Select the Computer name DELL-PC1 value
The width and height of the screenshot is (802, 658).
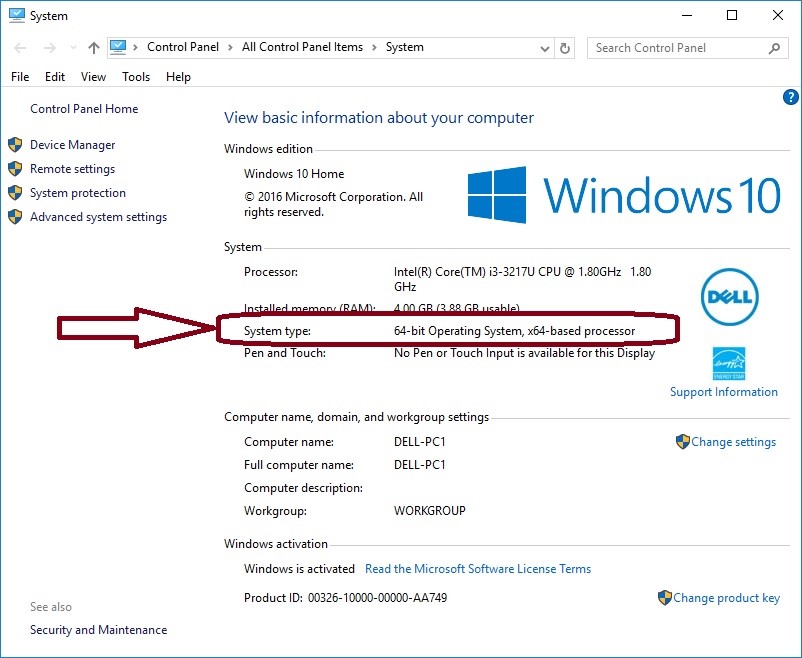[x=420, y=442]
